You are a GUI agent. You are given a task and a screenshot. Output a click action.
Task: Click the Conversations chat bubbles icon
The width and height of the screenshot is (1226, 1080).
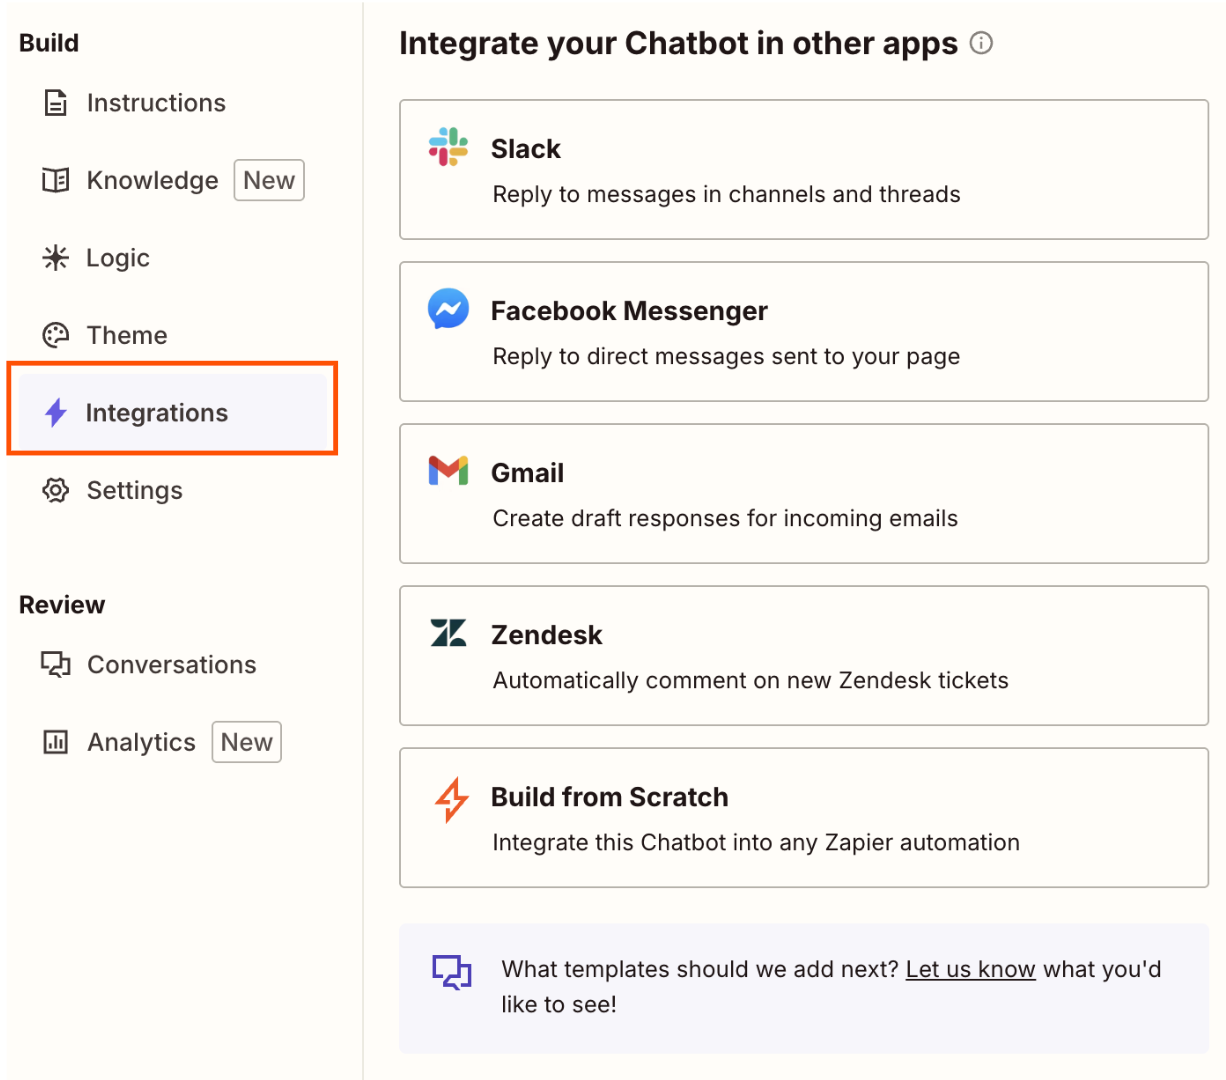tap(56, 665)
